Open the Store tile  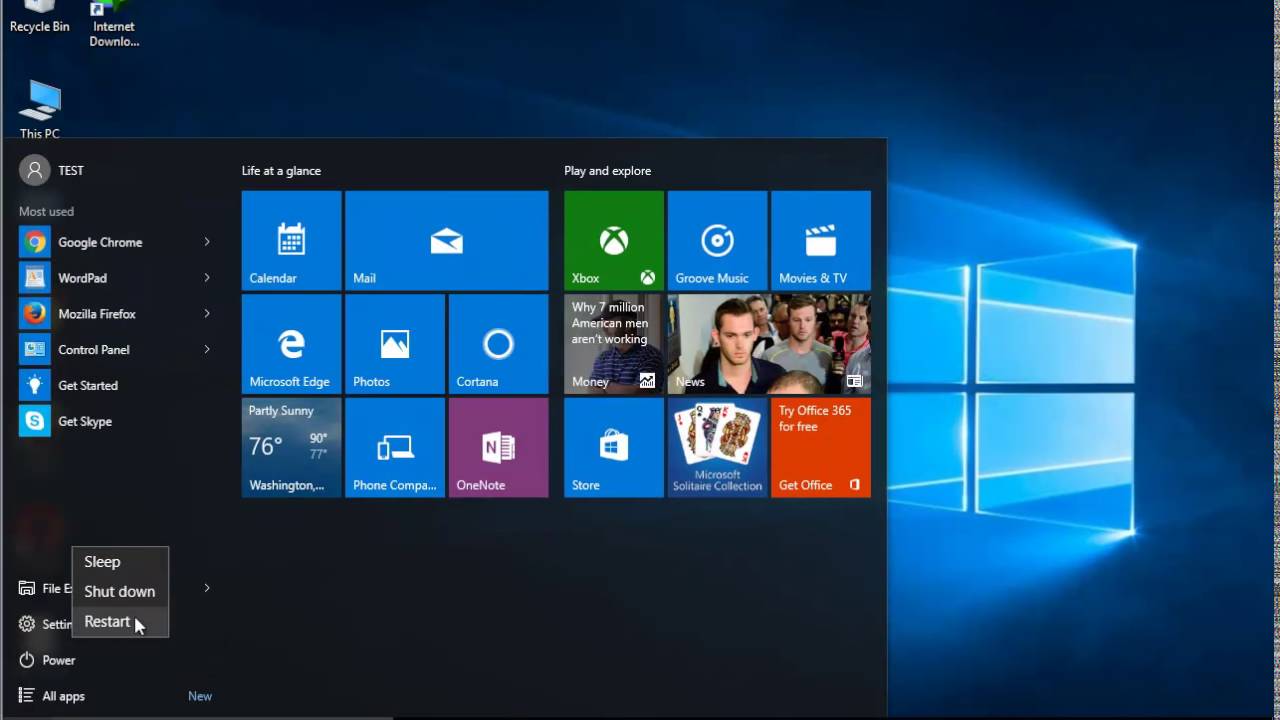click(613, 447)
